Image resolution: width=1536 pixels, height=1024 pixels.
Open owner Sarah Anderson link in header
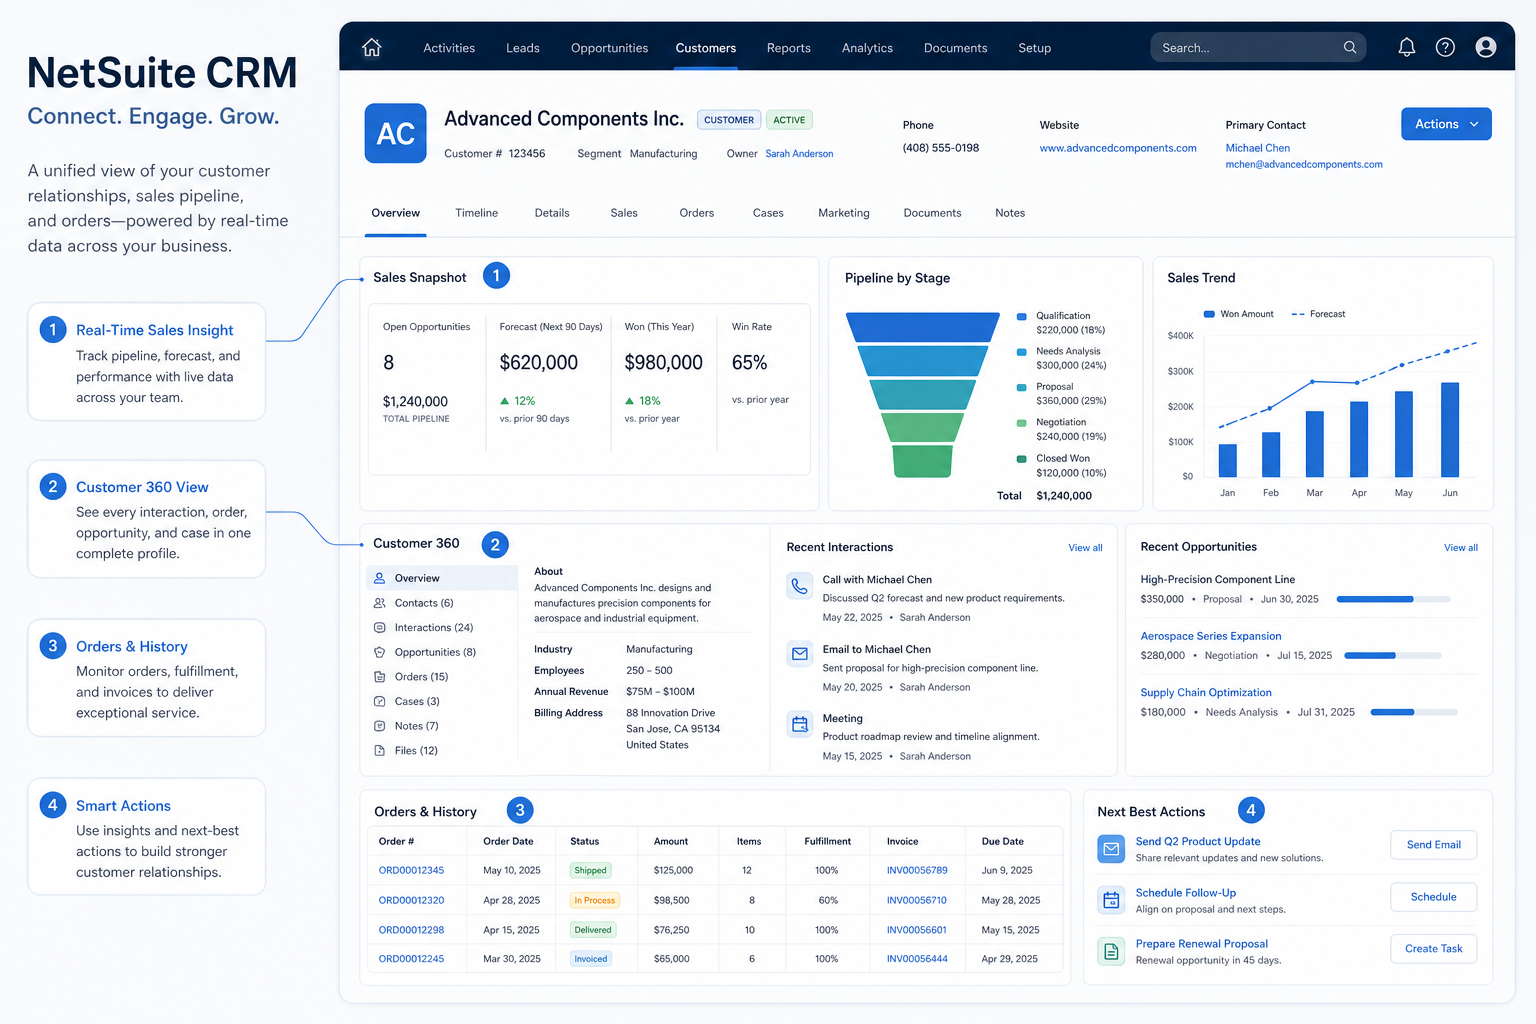pyautogui.click(x=799, y=154)
